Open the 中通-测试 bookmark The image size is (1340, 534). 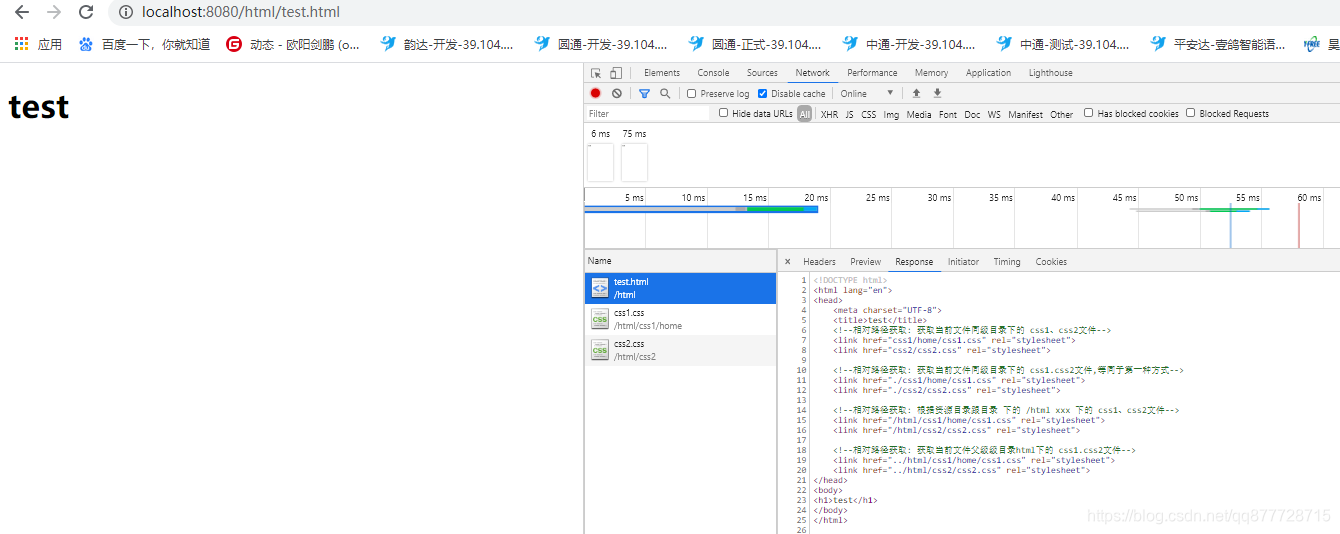click(1063, 44)
